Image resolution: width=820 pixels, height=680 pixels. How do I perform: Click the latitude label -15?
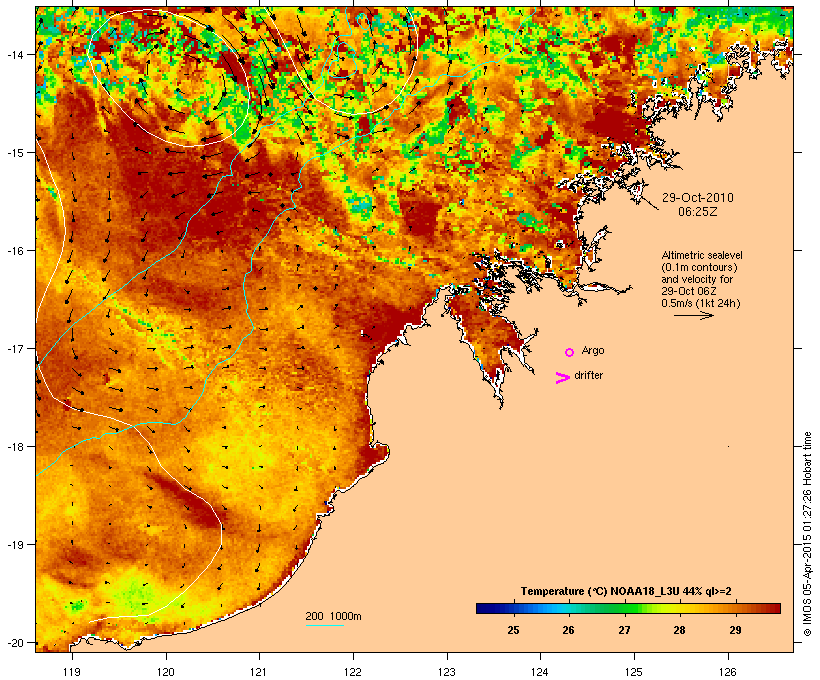click(x=15, y=153)
